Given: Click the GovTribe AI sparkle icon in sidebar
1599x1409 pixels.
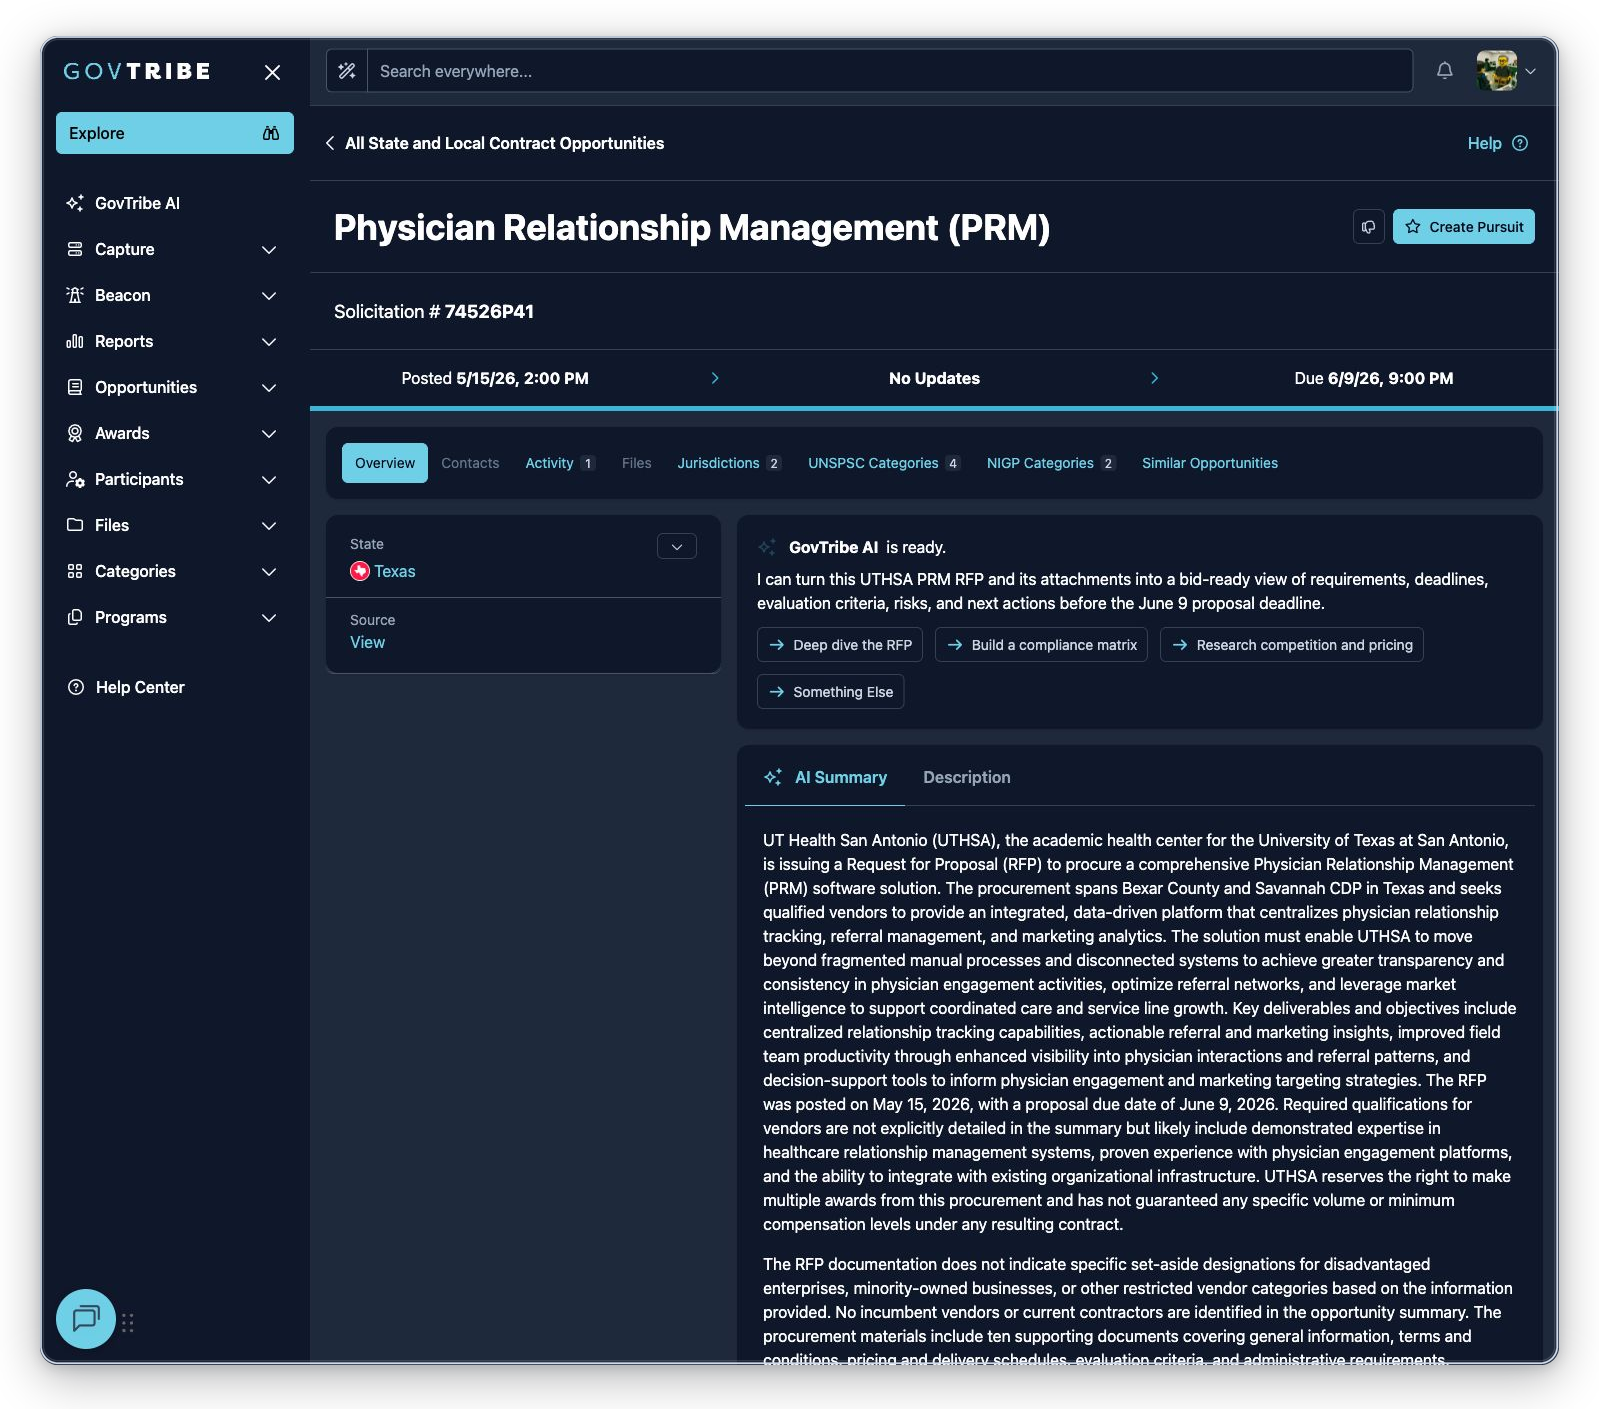Looking at the screenshot, I should coord(75,203).
